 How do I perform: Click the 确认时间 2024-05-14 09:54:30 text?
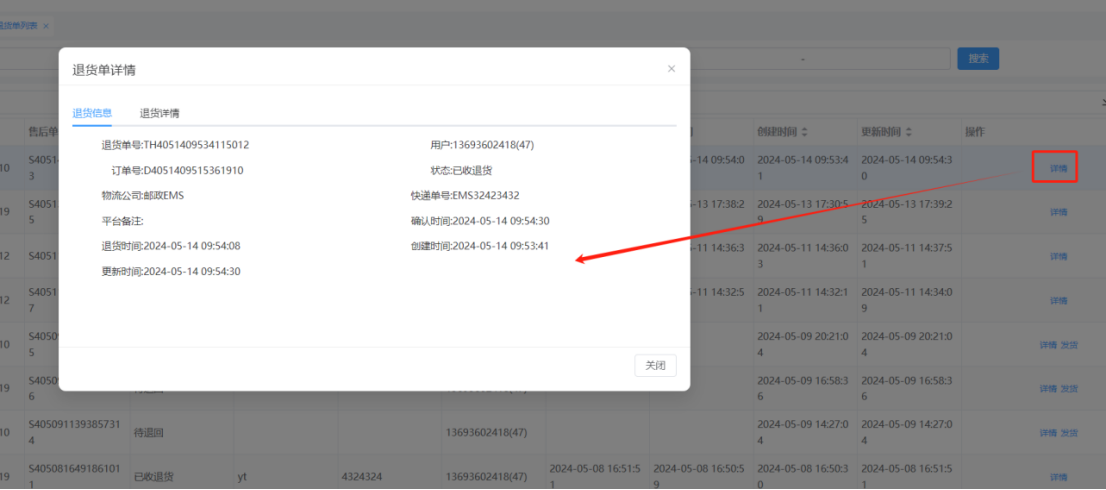pyautogui.click(x=480, y=221)
